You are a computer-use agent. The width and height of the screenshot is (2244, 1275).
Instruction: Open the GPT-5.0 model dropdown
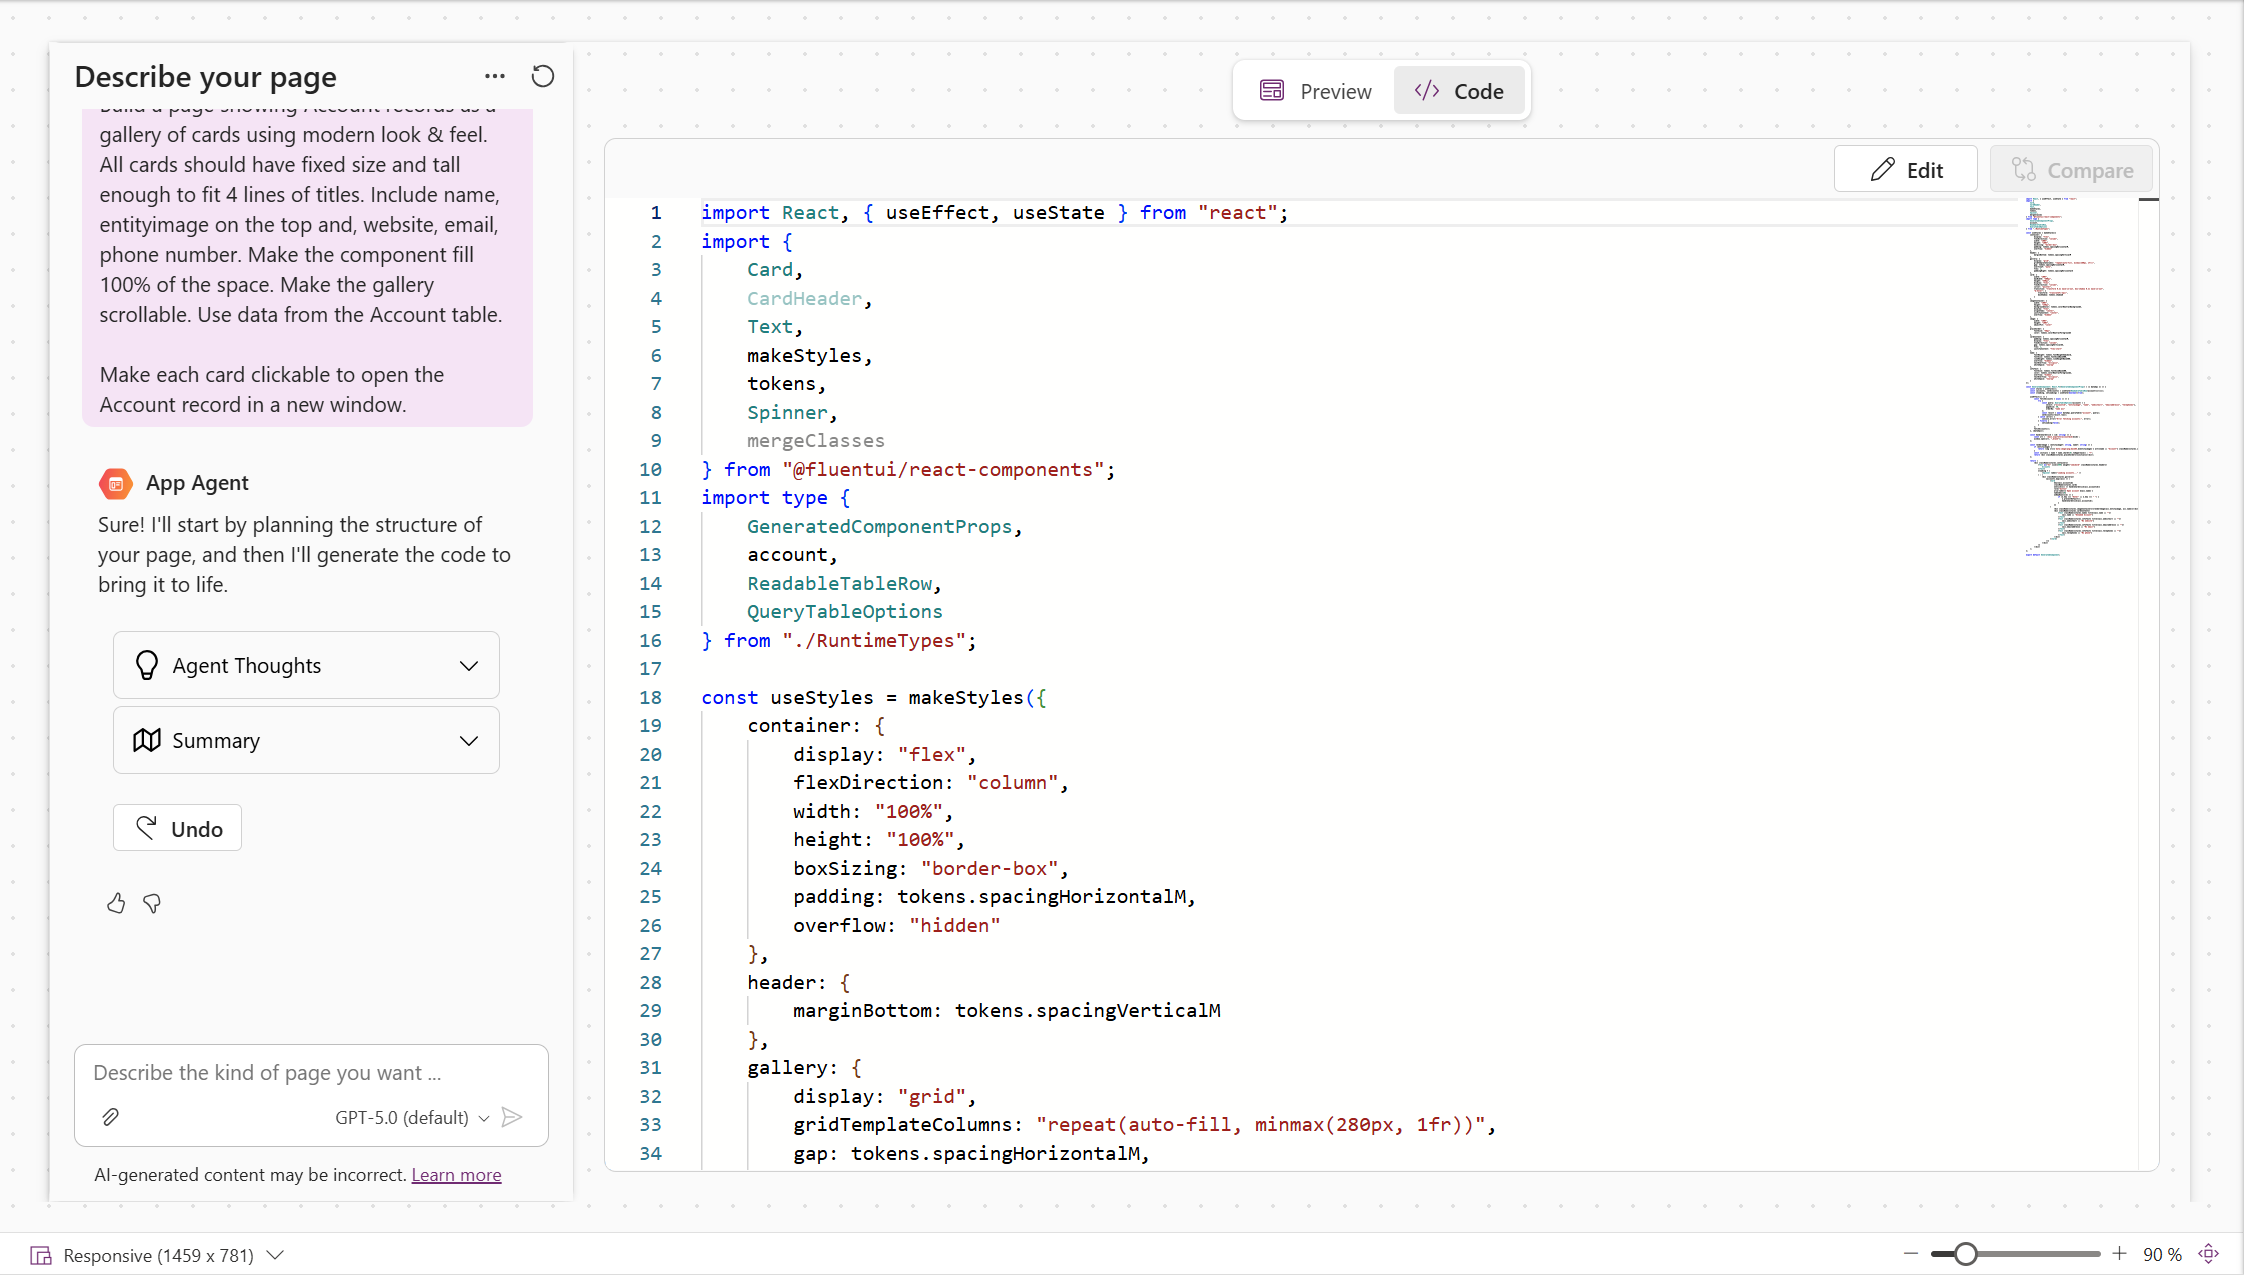point(485,1117)
